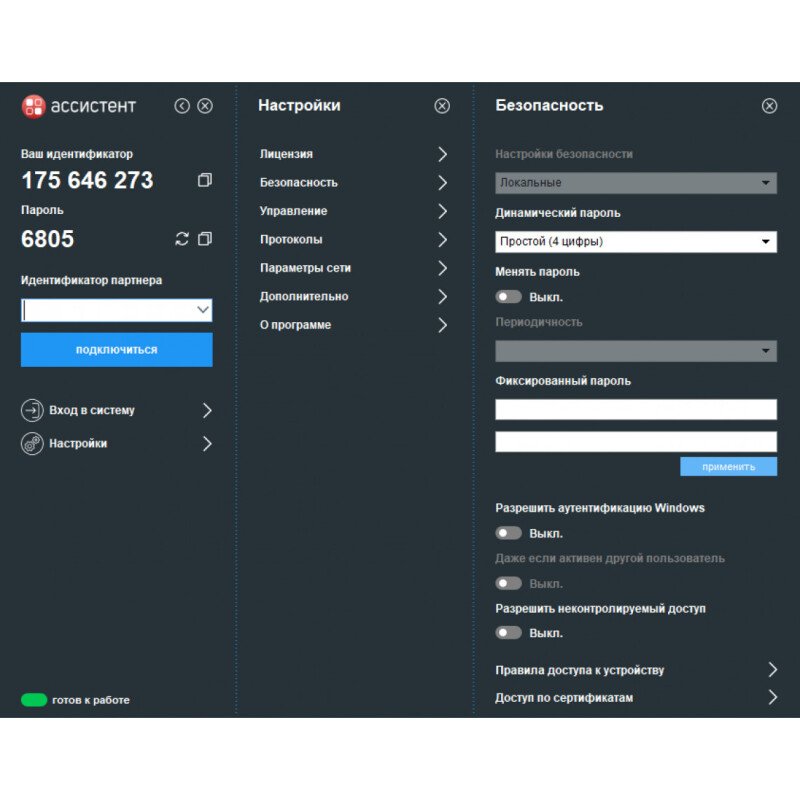Click the подключиться button

pos(116,350)
